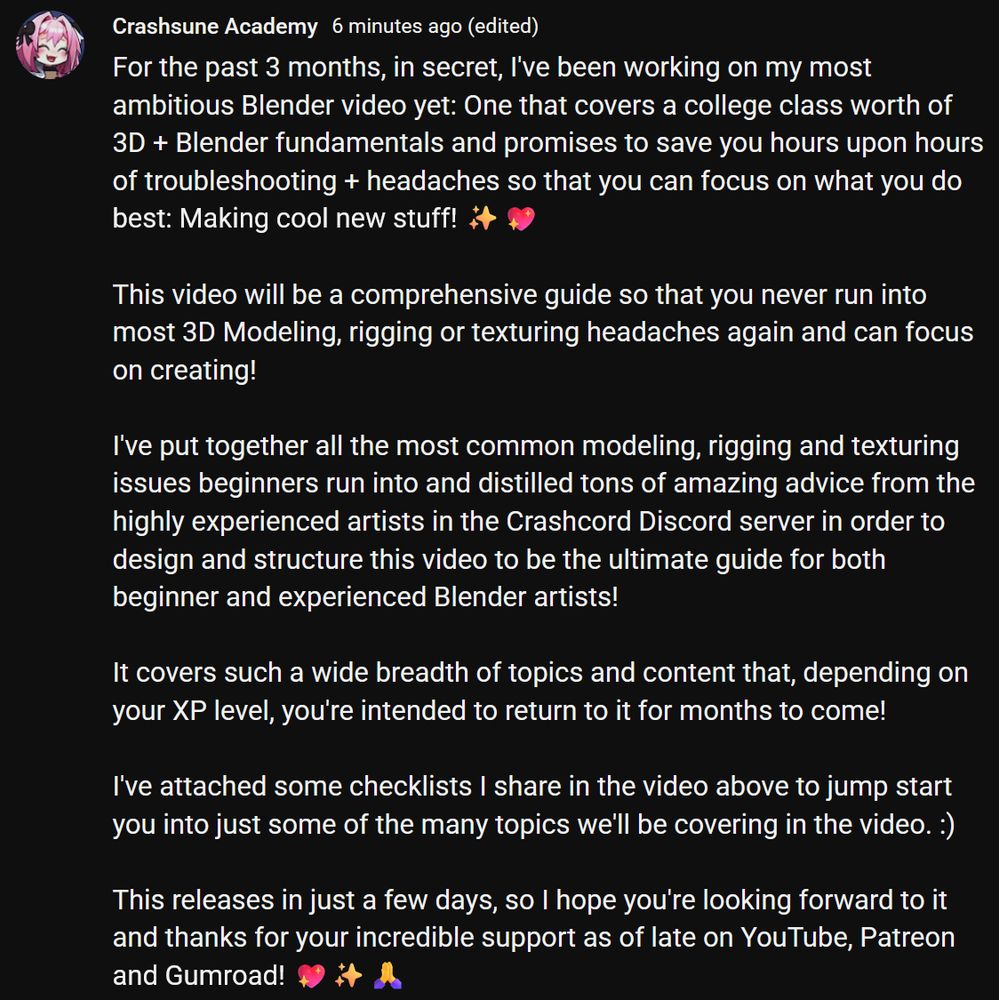This screenshot has height=1000, width=999.
Task: Click the 'This releases in just a few days' line
Action: [529, 900]
